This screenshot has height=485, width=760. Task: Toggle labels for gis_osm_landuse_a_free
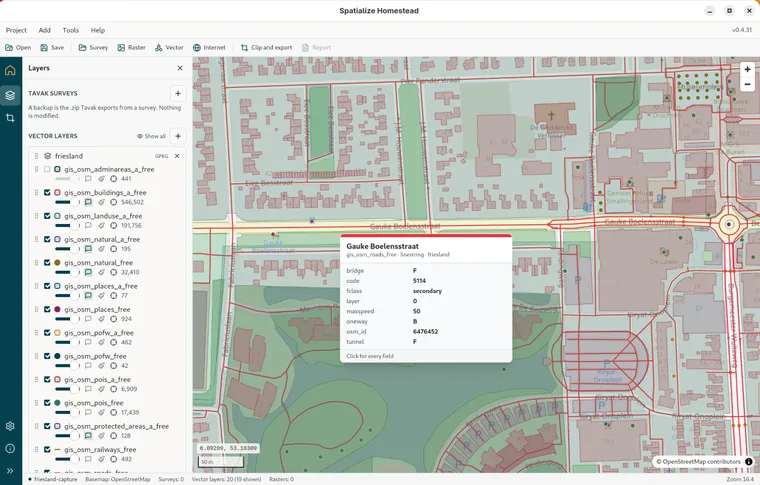coord(88,225)
